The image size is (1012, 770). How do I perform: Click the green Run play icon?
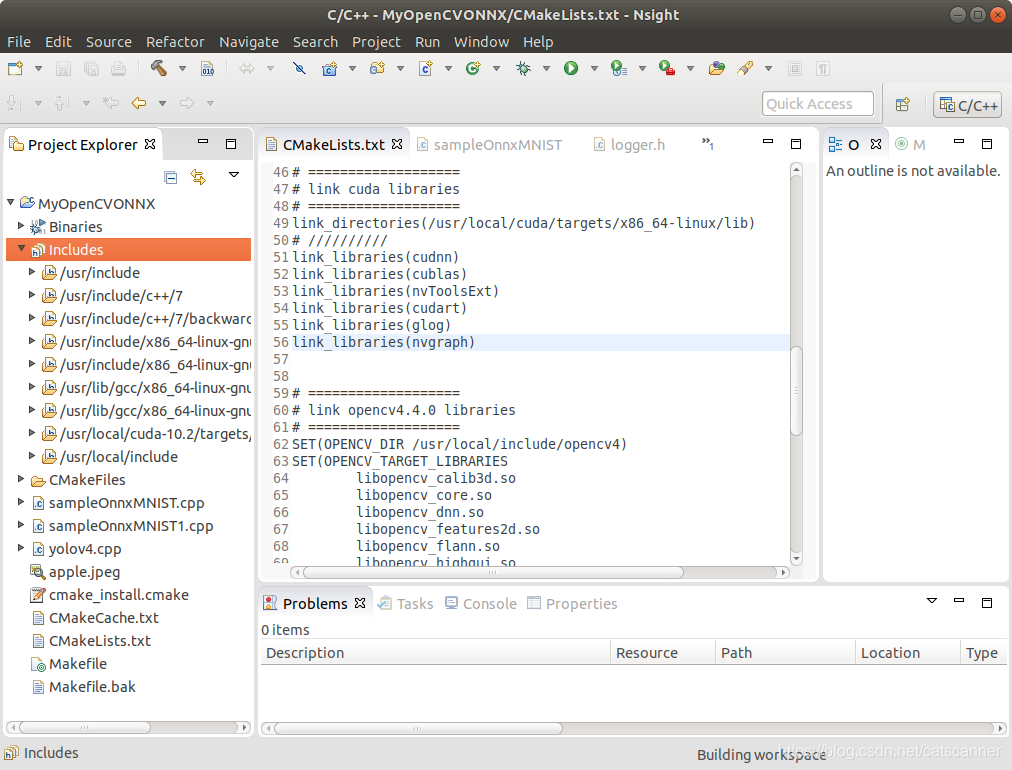(x=571, y=68)
